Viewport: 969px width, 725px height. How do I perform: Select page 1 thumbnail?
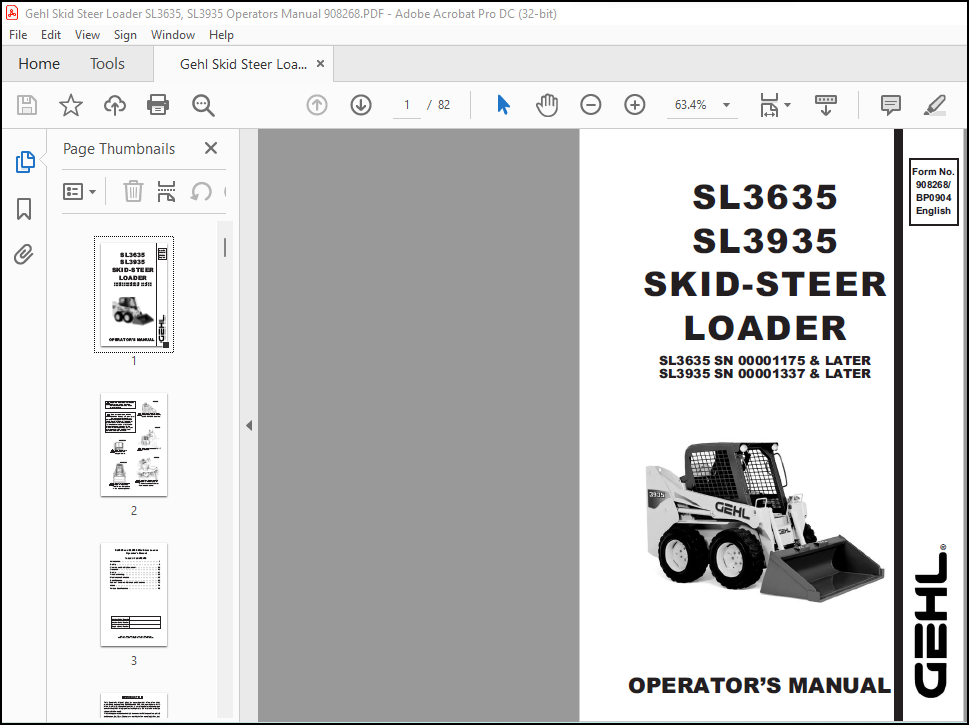click(x=133, y=294)
